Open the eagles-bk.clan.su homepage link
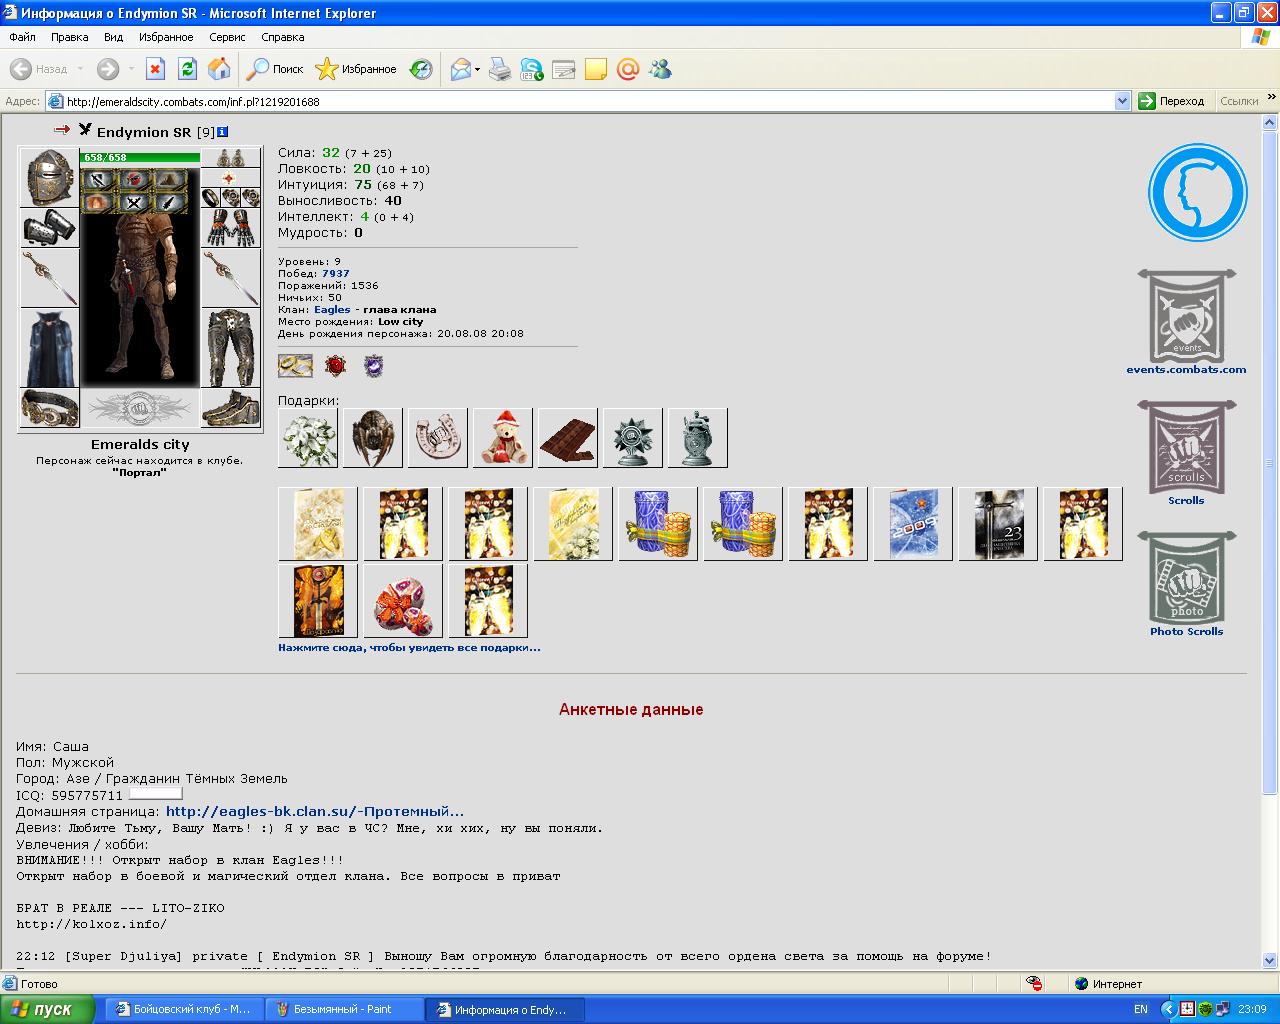1280x1024 pixels. tap(315, 812)
